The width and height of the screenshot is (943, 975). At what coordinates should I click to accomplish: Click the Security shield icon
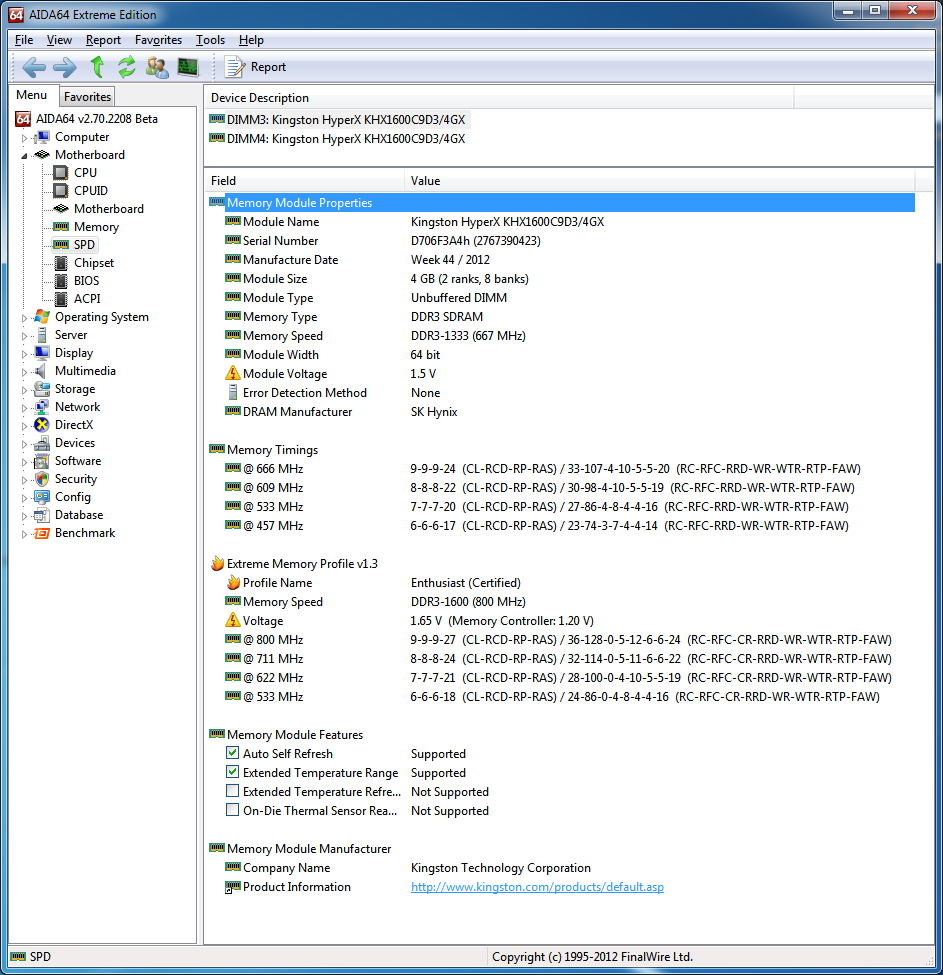point(42,479)
